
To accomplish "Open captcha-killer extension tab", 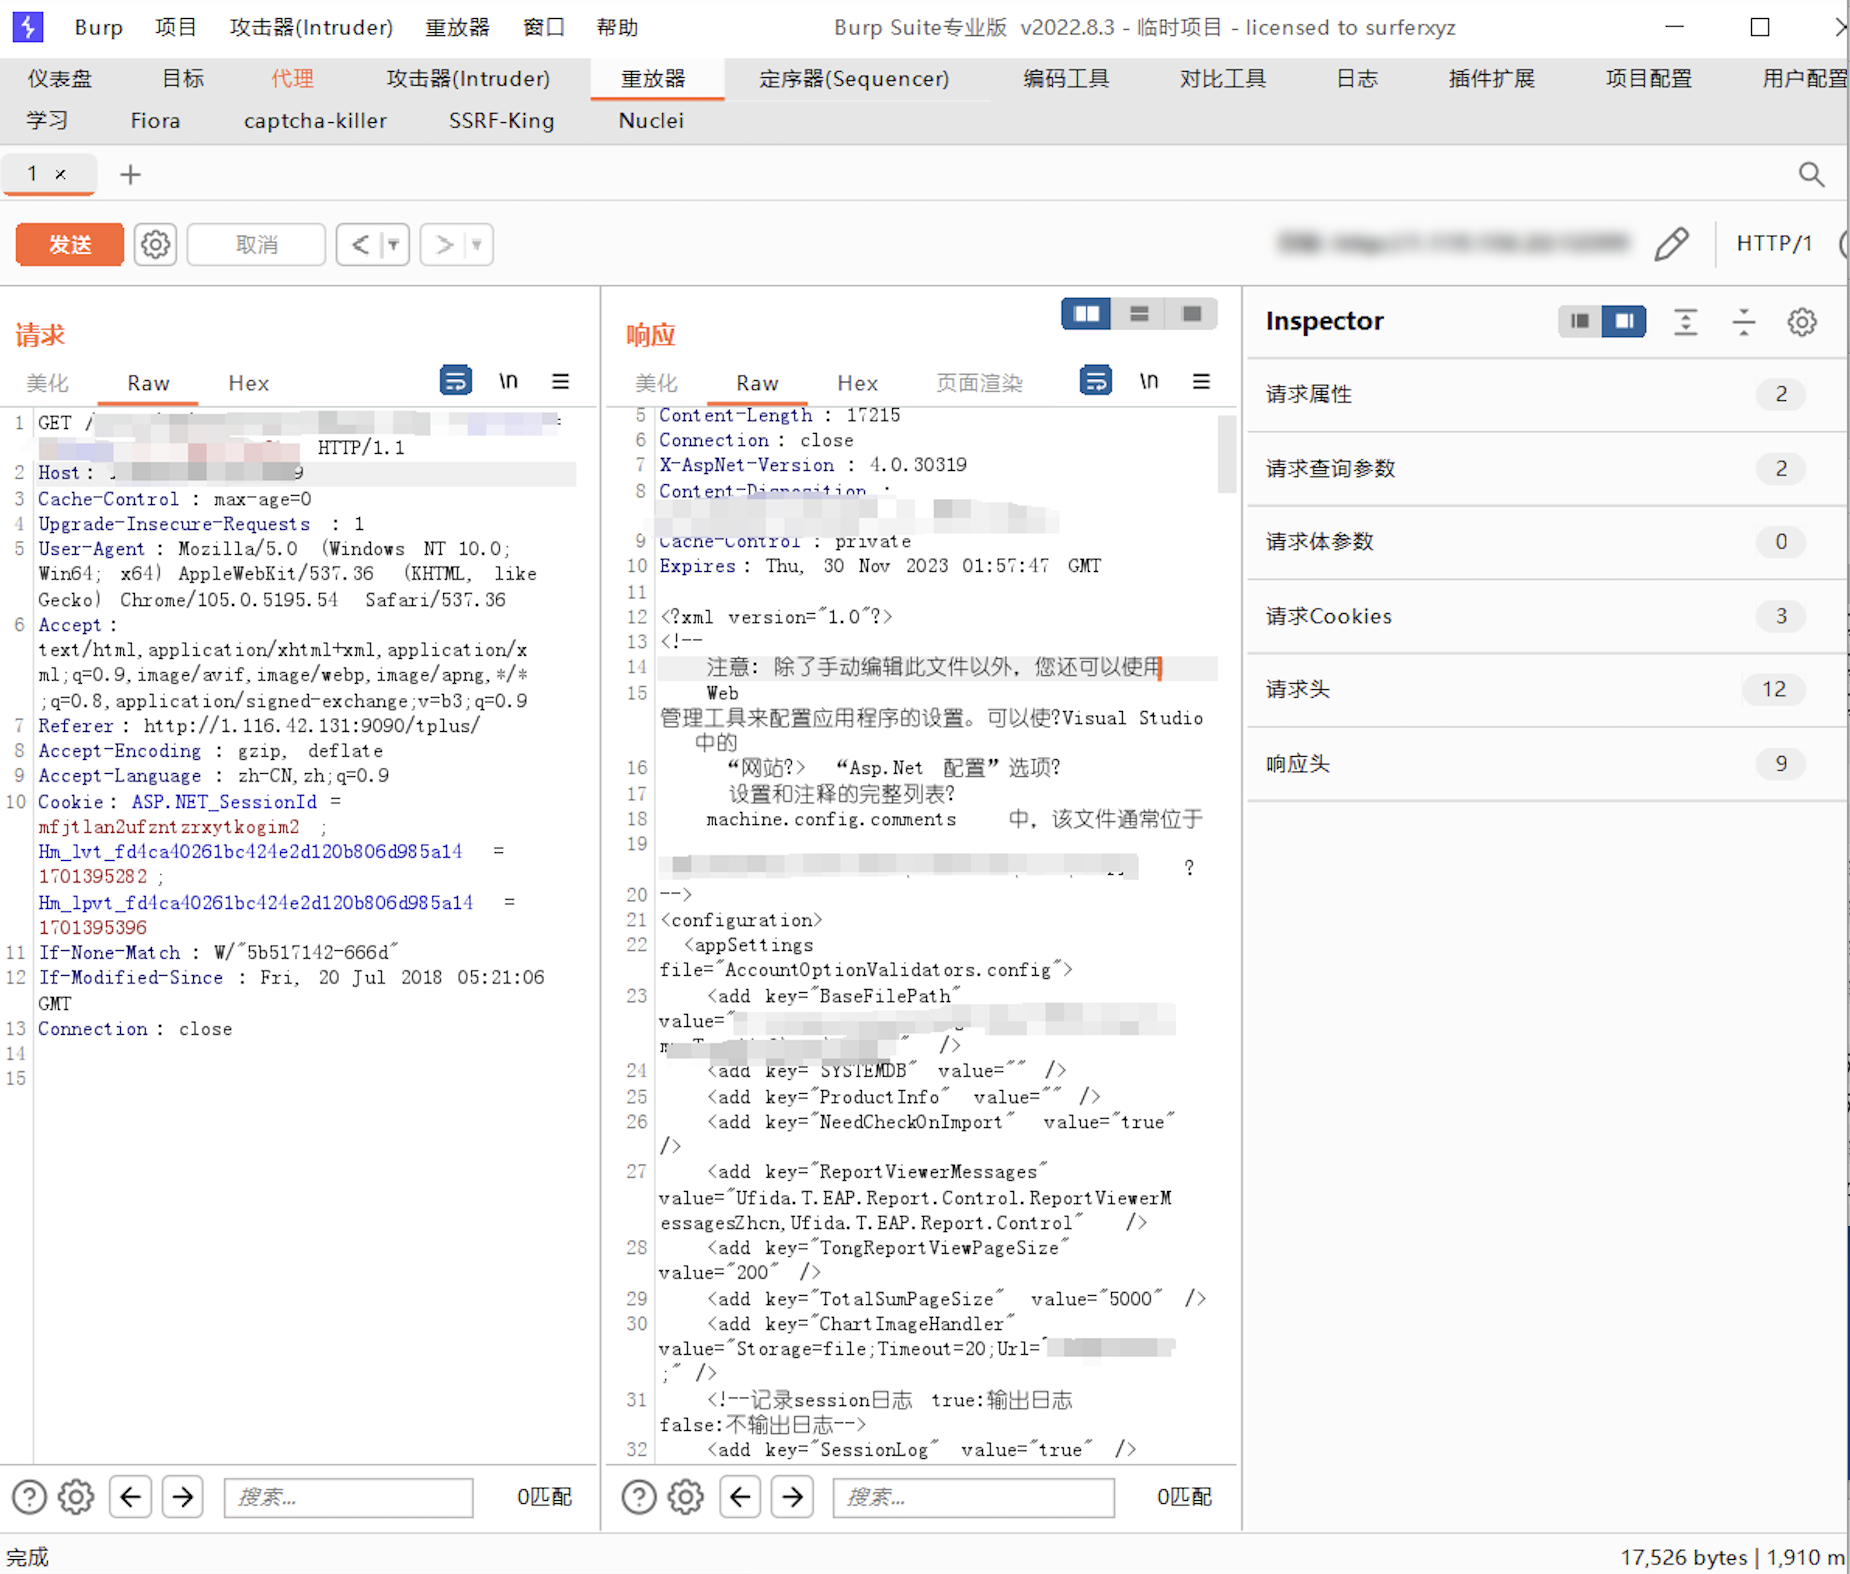I will [x=315, y=120].
